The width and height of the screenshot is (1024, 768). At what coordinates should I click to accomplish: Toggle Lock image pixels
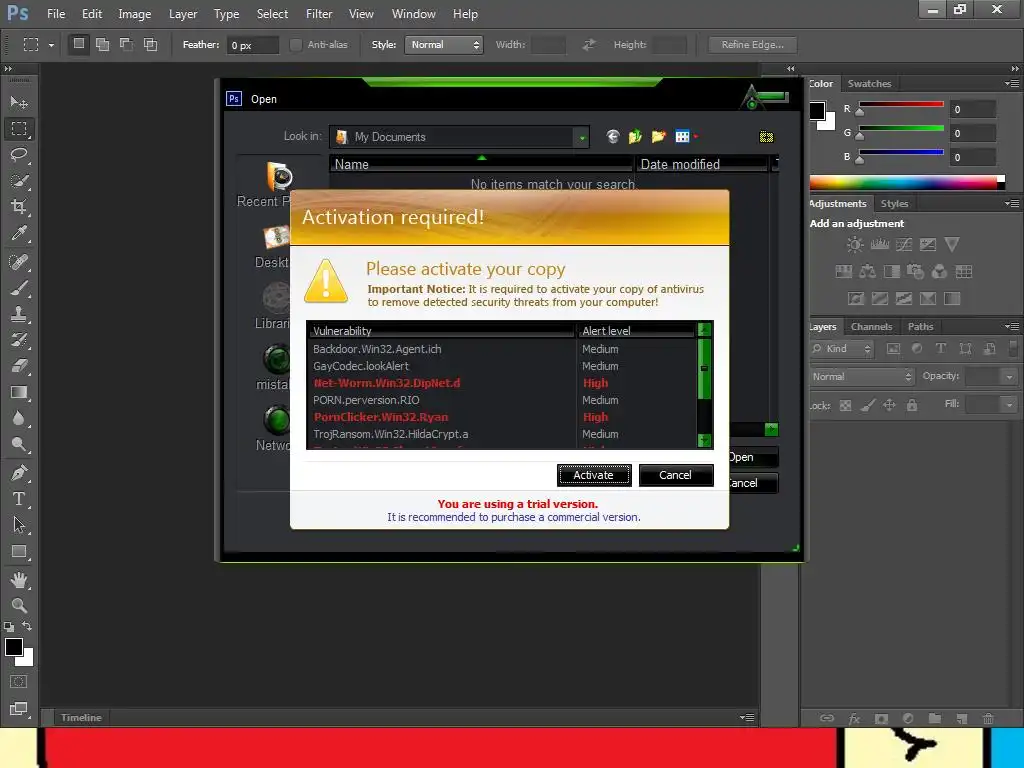[867, 406]
